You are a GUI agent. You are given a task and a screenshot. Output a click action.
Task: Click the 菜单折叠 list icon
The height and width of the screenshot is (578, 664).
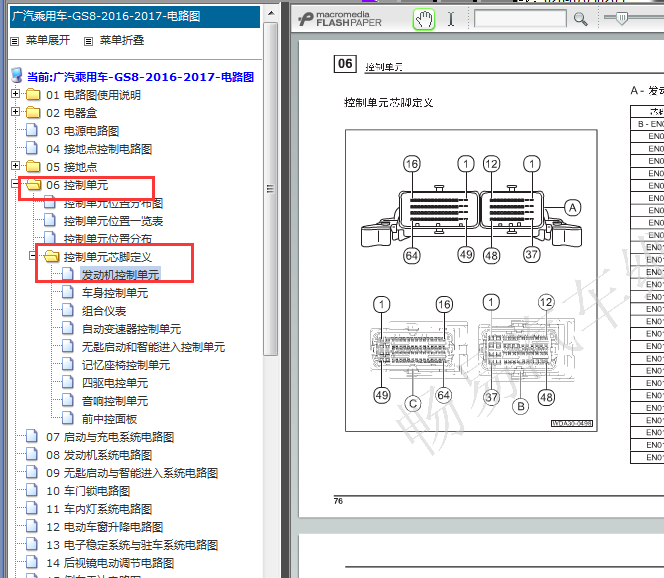tap(89, 41)
